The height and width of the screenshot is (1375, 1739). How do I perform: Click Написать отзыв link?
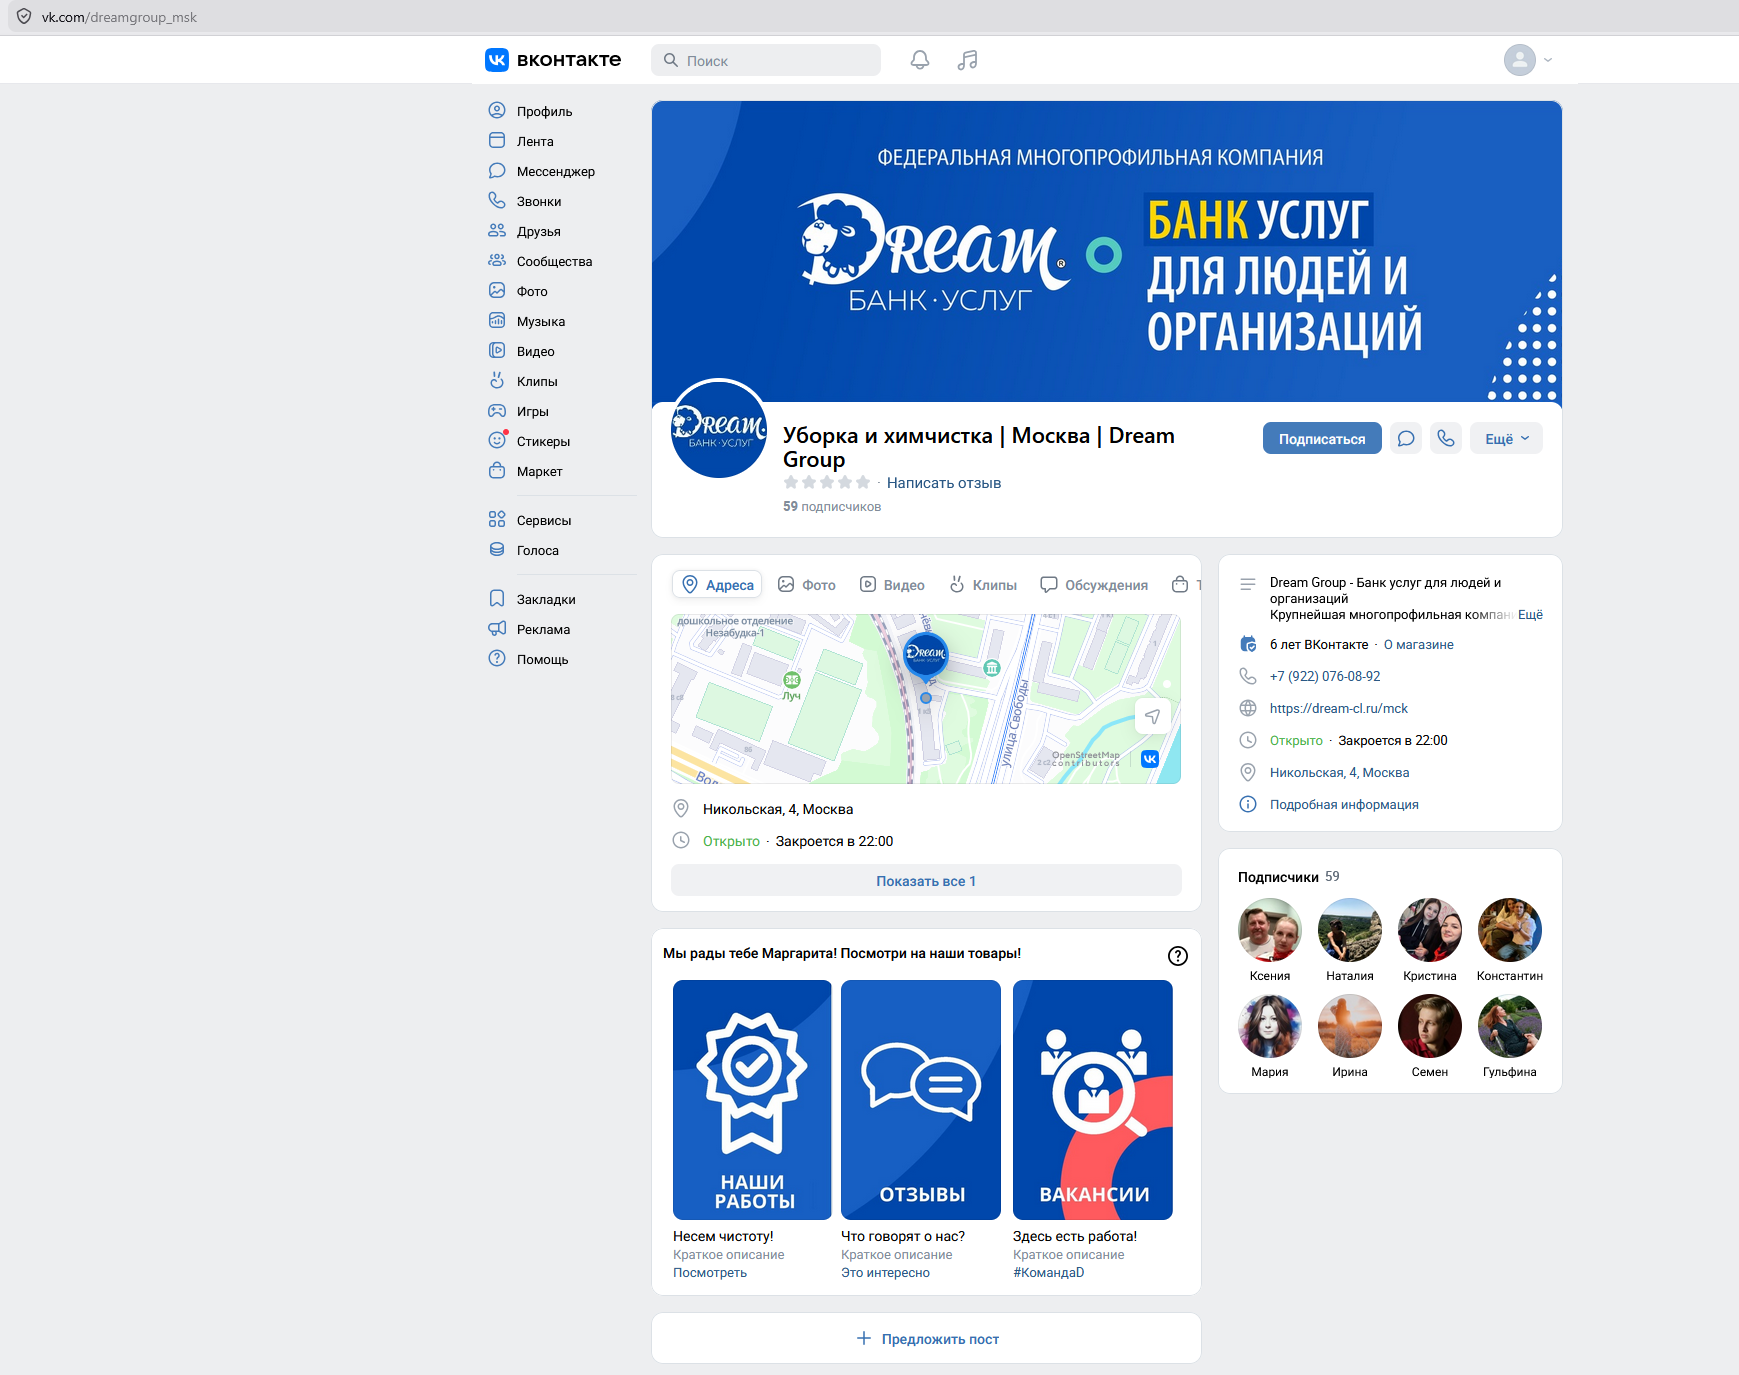(x=944, y=482)
